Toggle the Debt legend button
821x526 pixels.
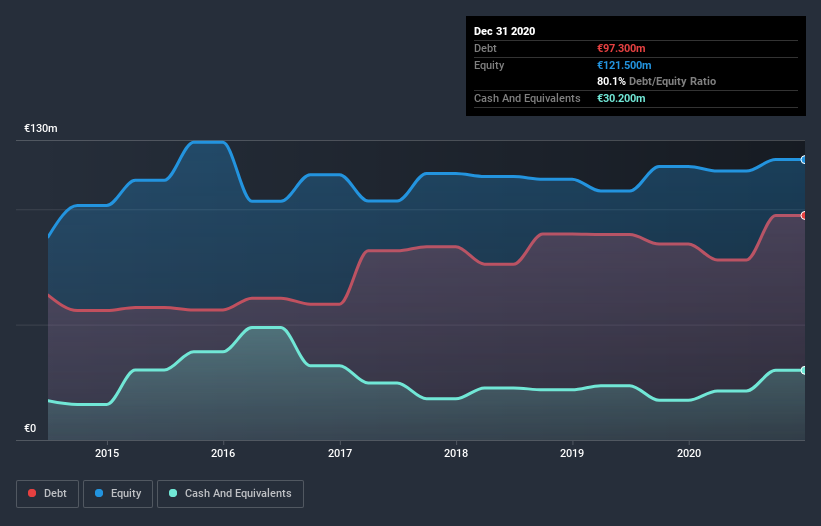click(47, 494)
